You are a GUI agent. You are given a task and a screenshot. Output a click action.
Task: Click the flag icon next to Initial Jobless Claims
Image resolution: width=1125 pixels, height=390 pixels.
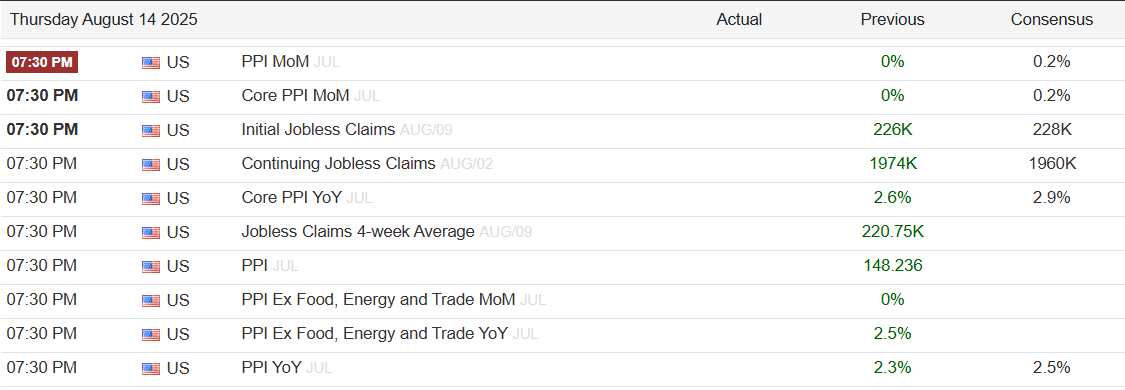[151, 130]
